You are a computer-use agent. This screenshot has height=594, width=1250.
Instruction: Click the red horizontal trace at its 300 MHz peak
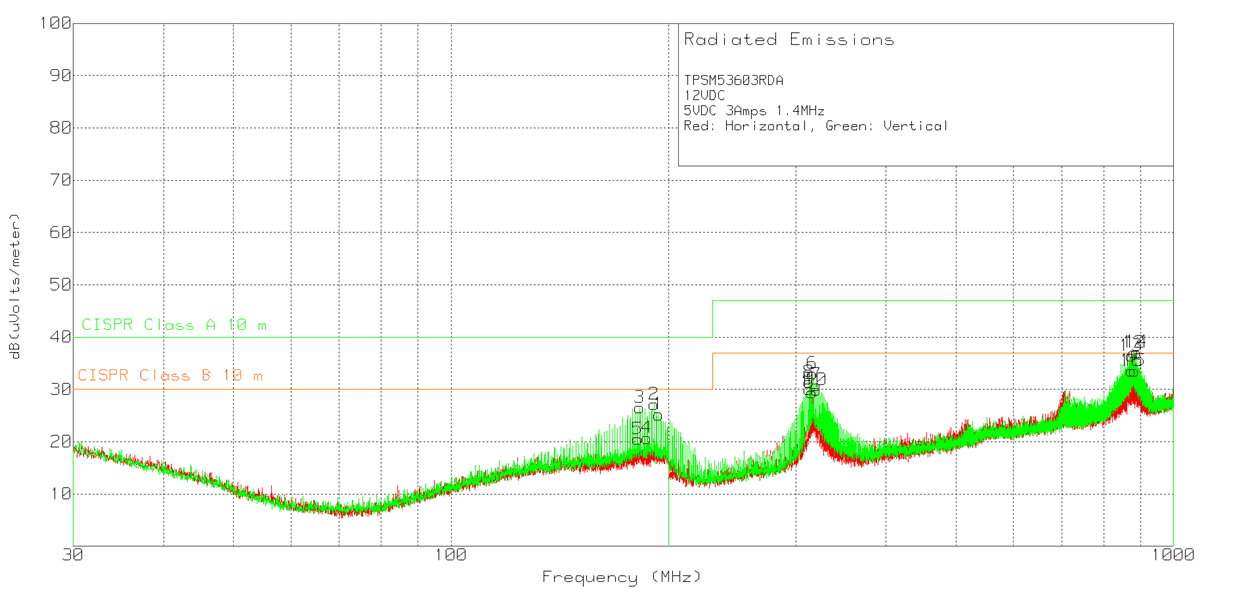point(812,424)
